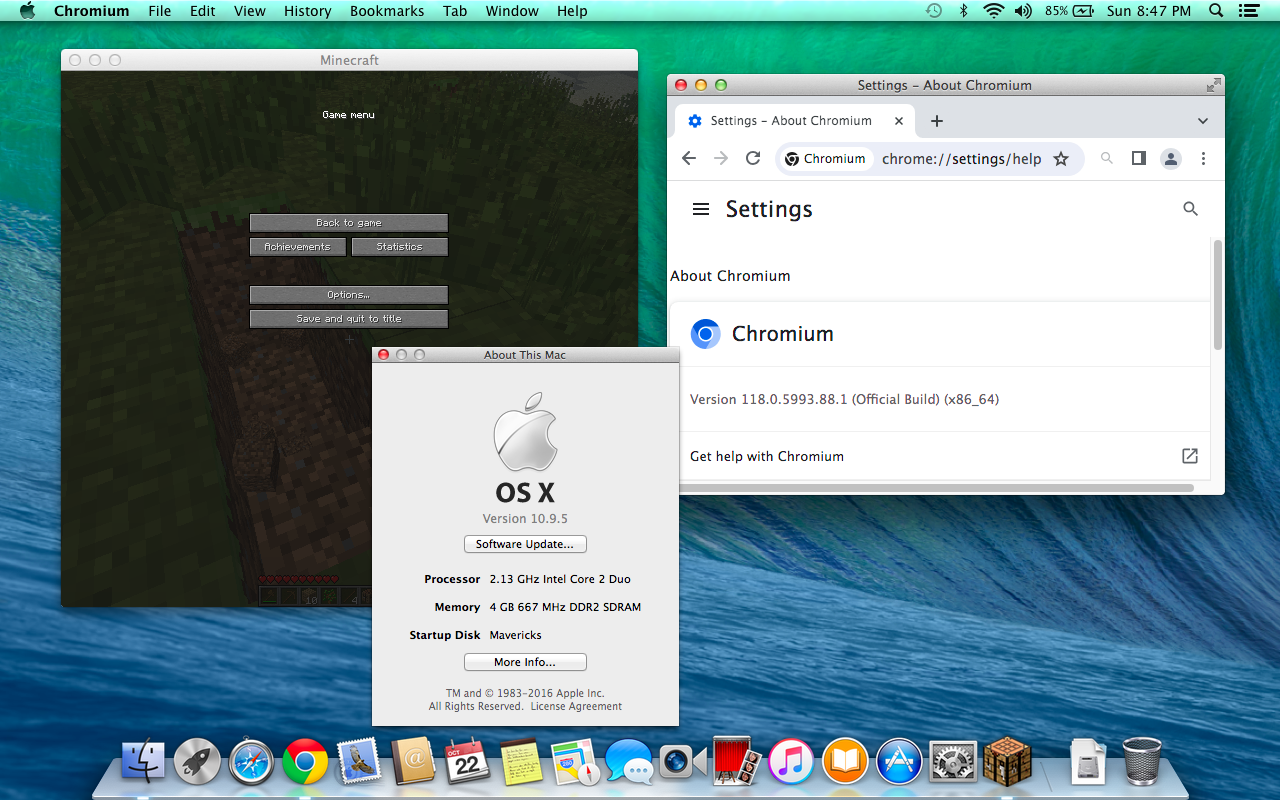Screen dimensions: 1280x800
Task: Click Back to game in Minecraft
Action: coord(349,223)
